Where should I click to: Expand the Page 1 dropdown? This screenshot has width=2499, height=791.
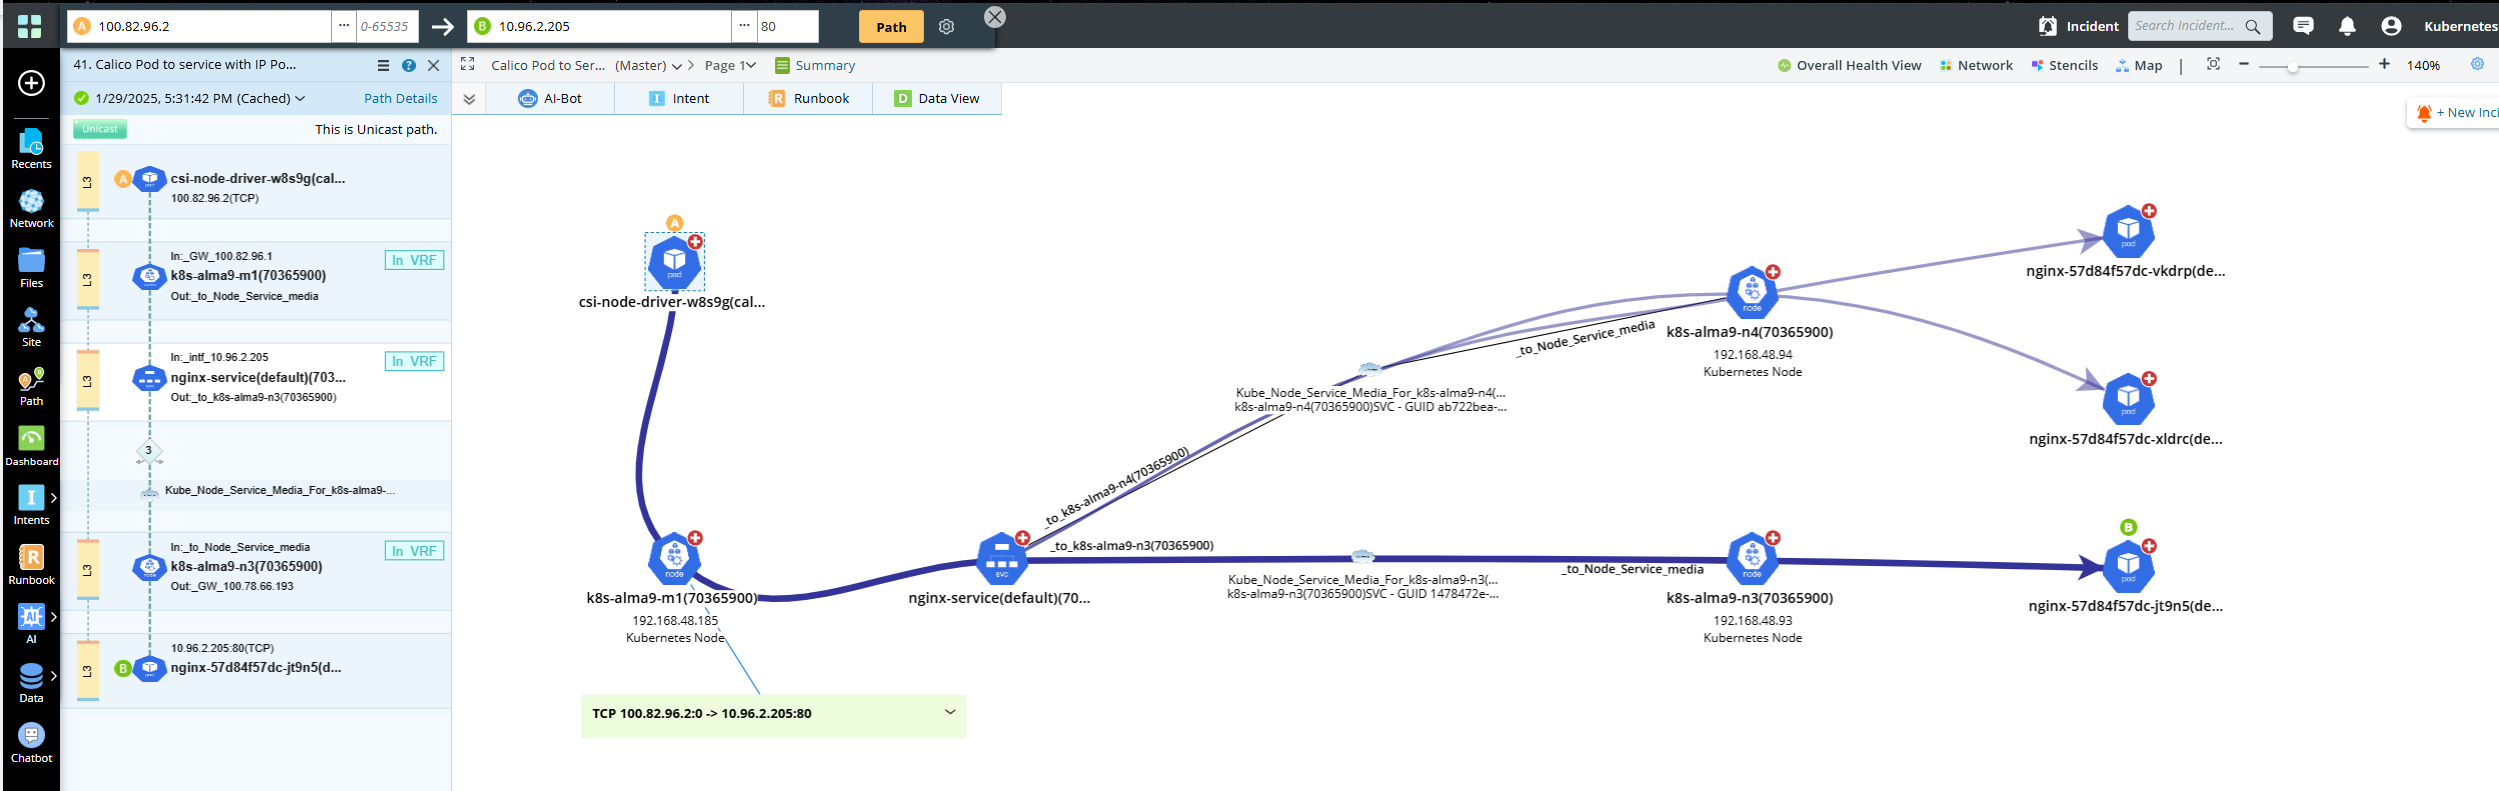tap(750, 65)
